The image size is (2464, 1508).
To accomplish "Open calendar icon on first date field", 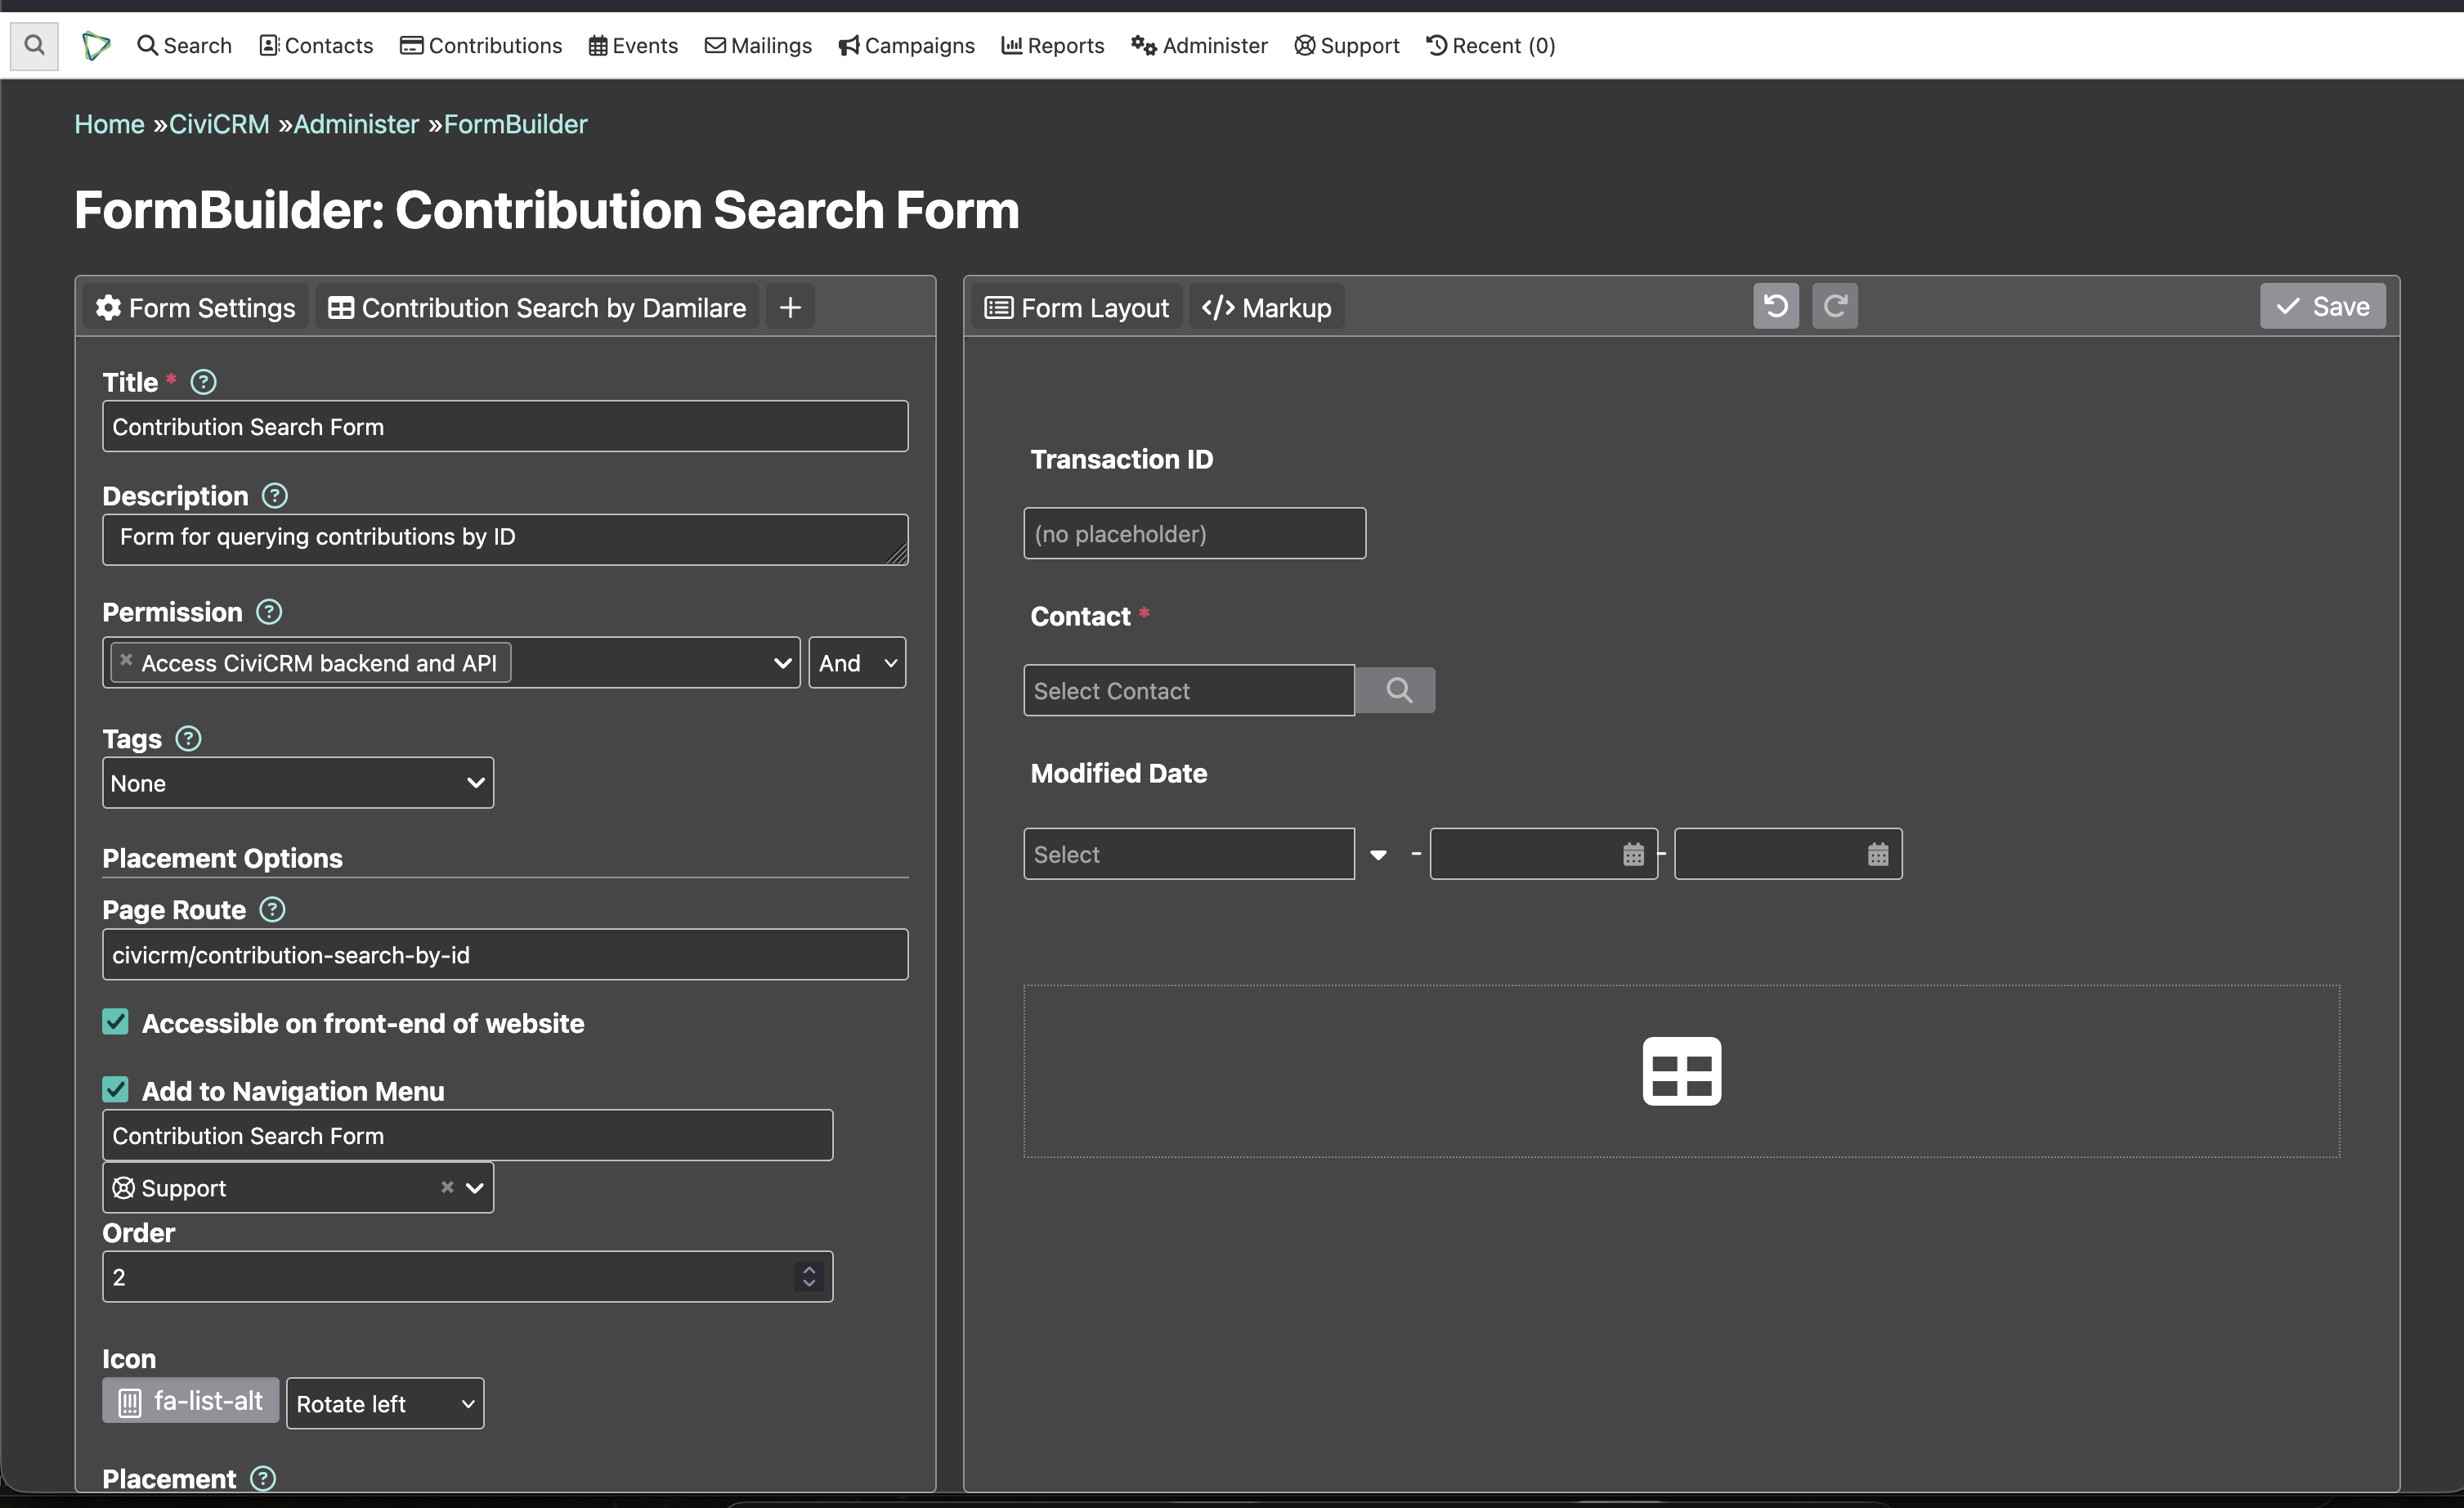I will [x=1633, y=855].
